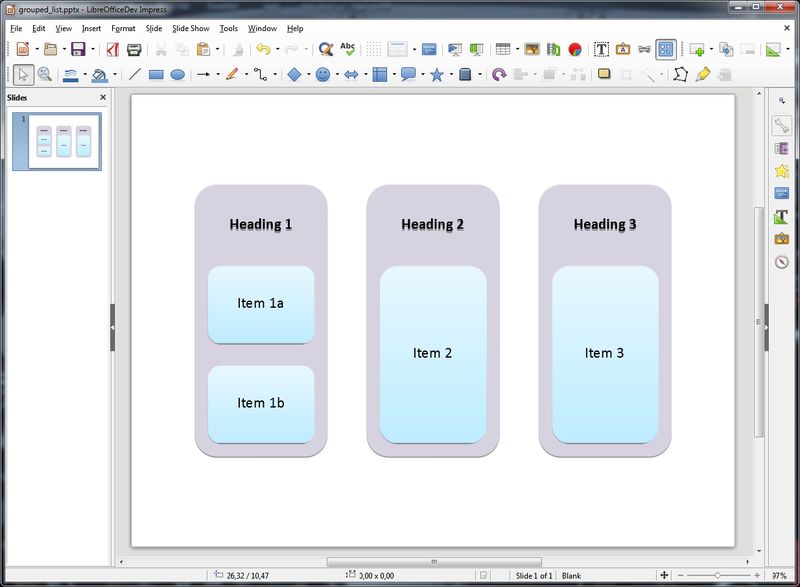Toggle the highlighted Show Draw Functions button
Viewport: 800px width, 587px height.
tap(666, 49)
